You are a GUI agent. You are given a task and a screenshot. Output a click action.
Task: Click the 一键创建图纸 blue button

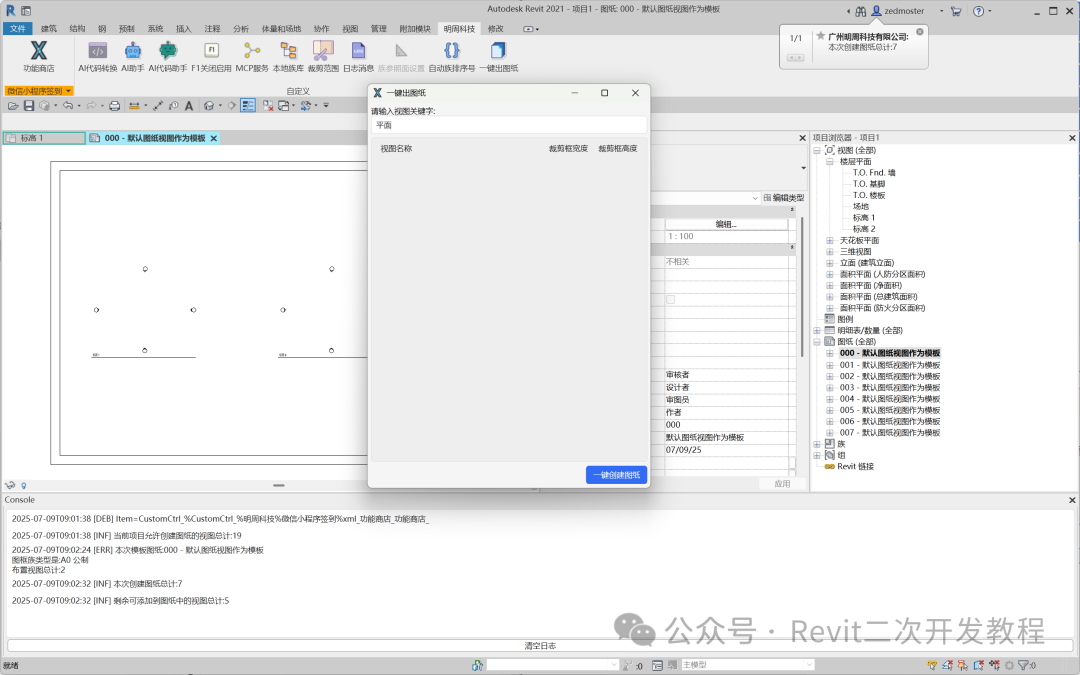point(616,475)
